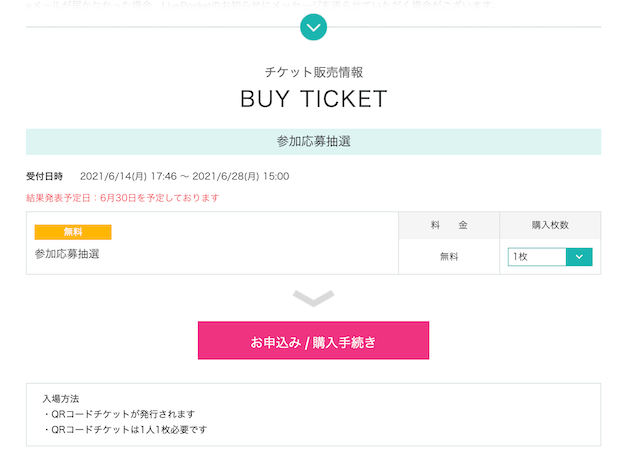Click the お申込み / 購入手続き button
636x449 pixels.
click(313, 340)
